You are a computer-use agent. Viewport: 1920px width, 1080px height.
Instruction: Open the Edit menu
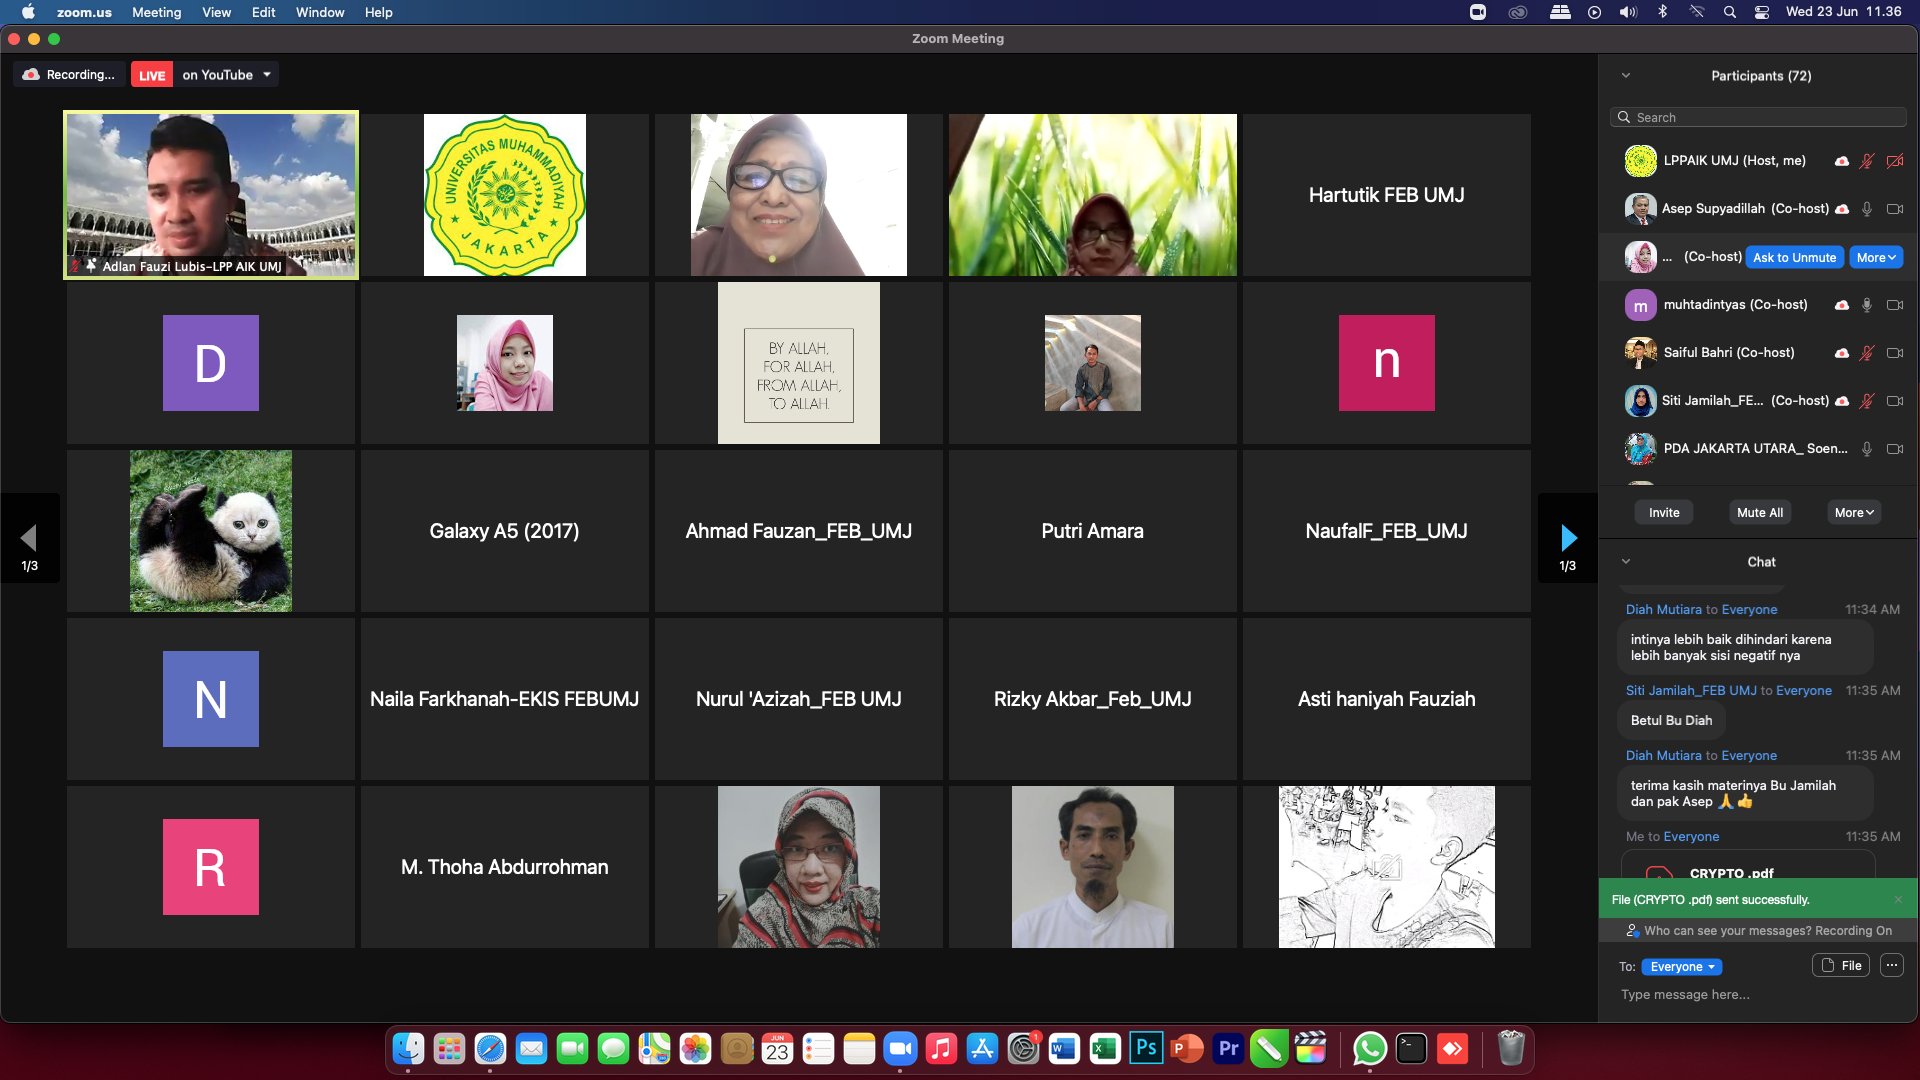[264, 12]
